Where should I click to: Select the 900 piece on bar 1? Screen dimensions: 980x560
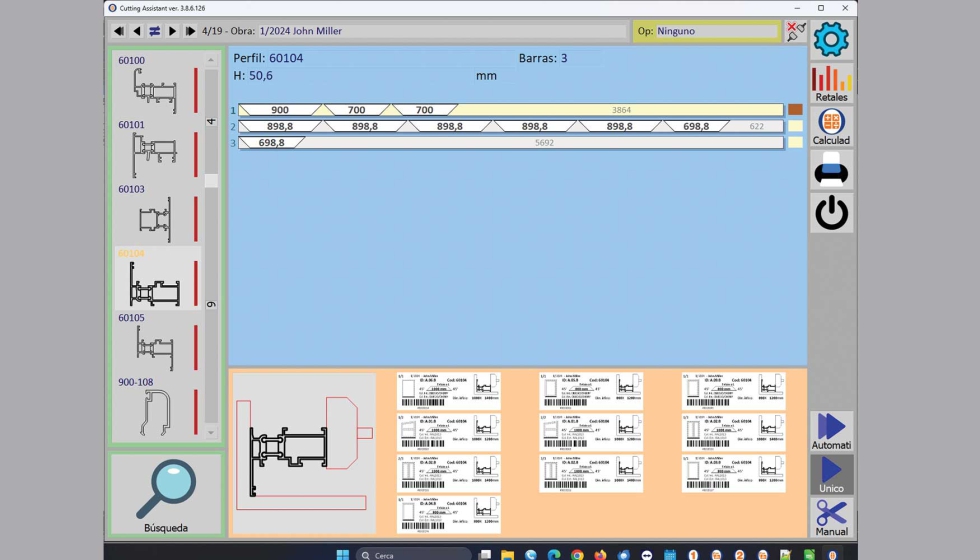pos(280,110)
